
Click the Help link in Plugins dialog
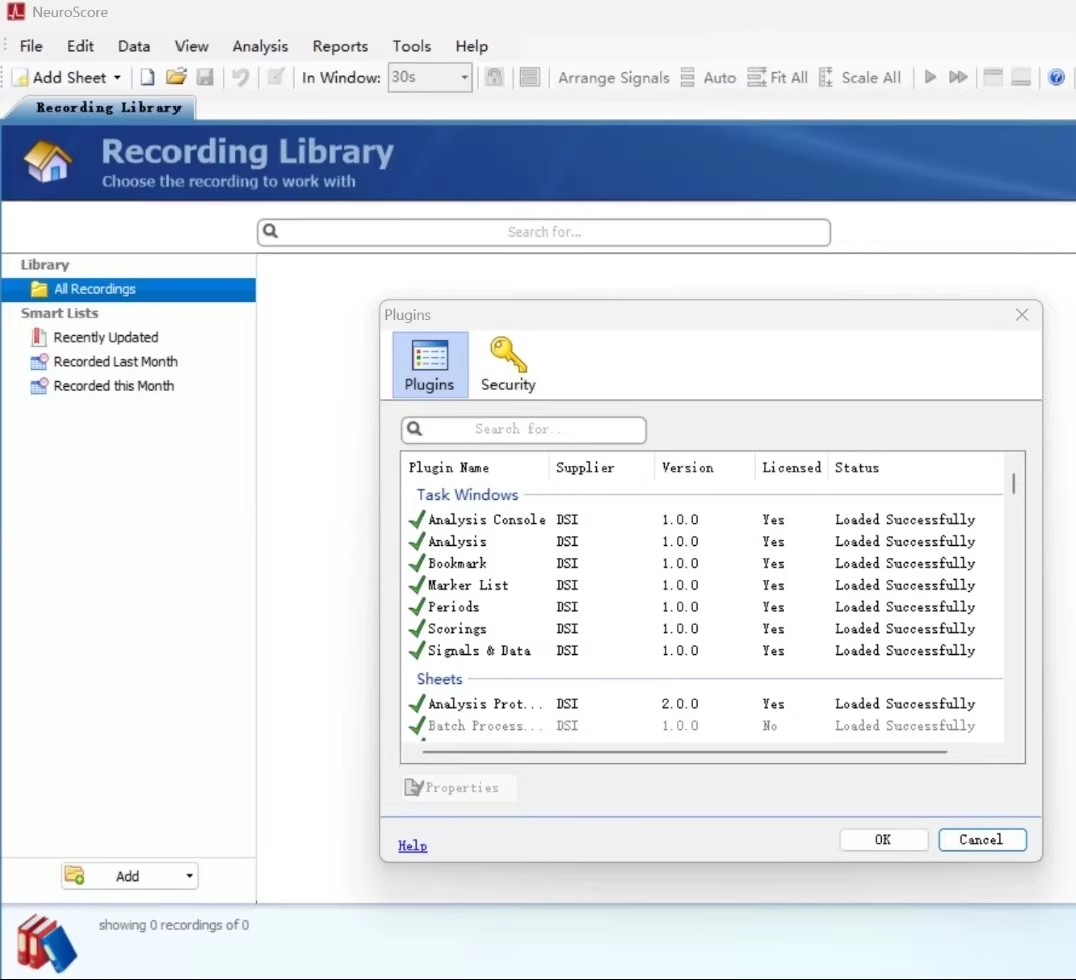[x=412, y=846]
